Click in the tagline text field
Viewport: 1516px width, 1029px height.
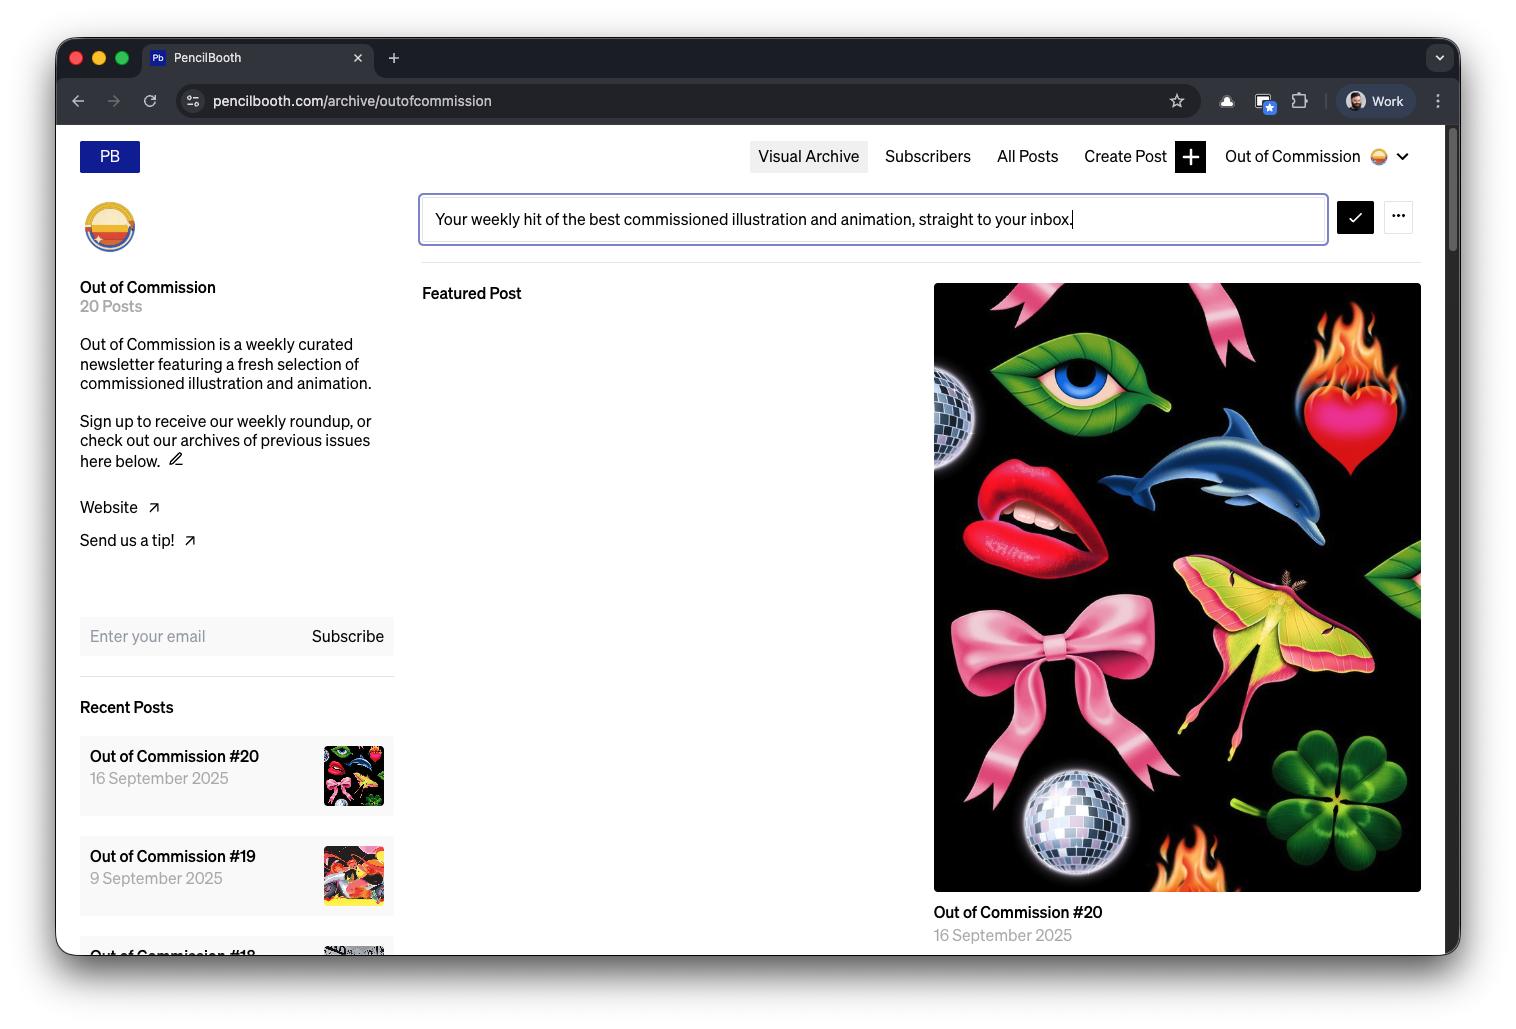click(x=873, y=220)
